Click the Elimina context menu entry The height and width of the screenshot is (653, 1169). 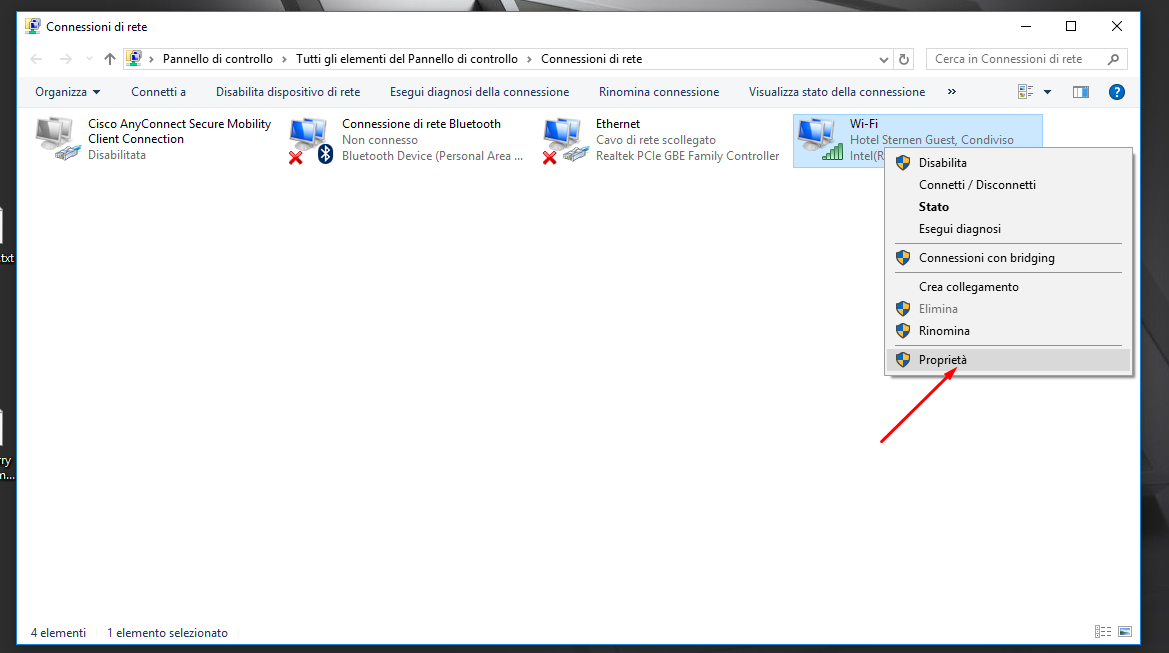tap(1009, 309)
